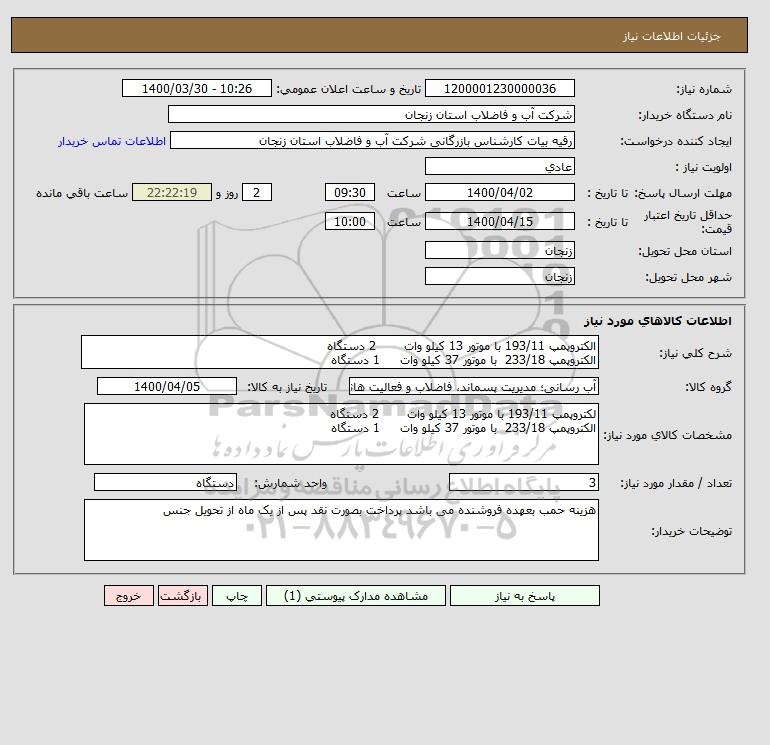
Task: Click the label مشخصات کالای مورد نیاز
Action: 667,435
